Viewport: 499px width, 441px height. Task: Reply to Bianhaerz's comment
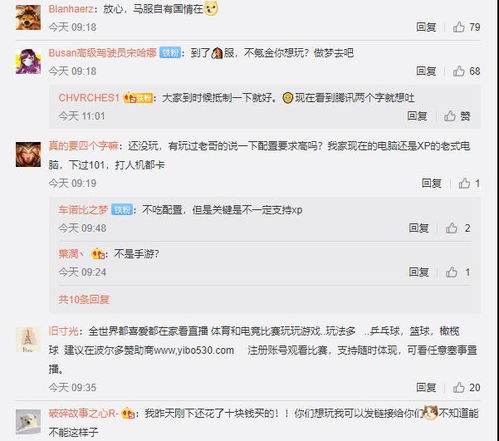[426, 27]
